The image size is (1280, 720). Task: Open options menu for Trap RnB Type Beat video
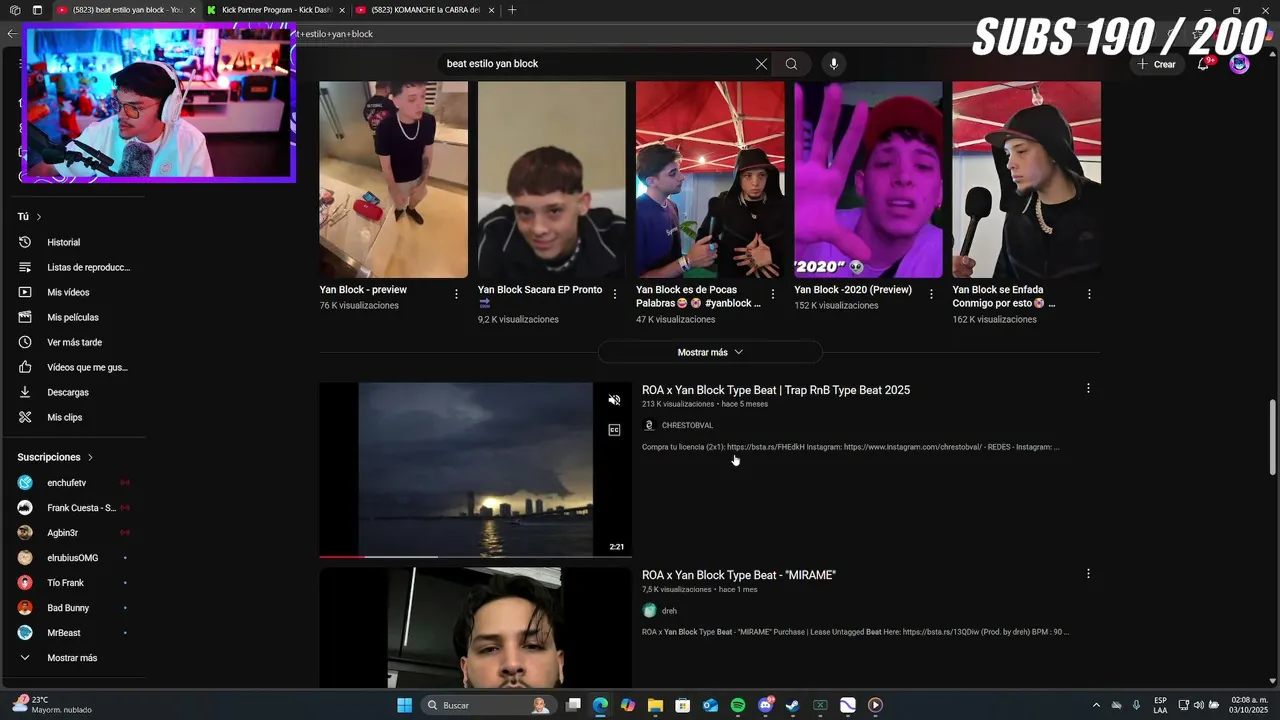tap(1088, 388)
